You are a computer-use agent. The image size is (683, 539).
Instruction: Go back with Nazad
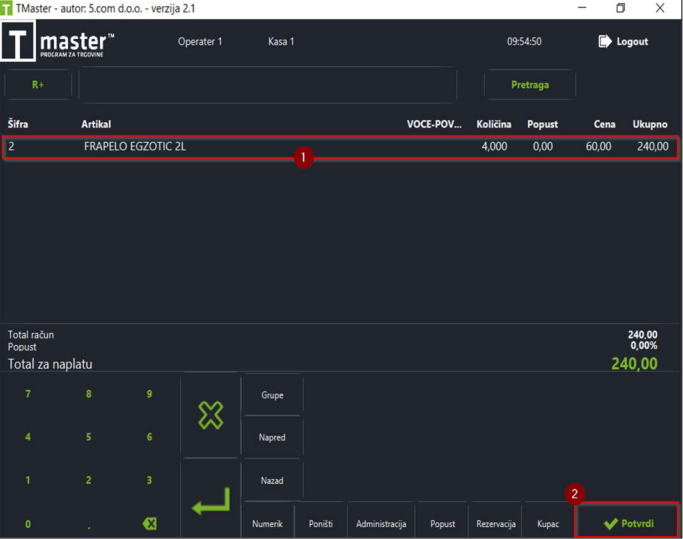272,480
